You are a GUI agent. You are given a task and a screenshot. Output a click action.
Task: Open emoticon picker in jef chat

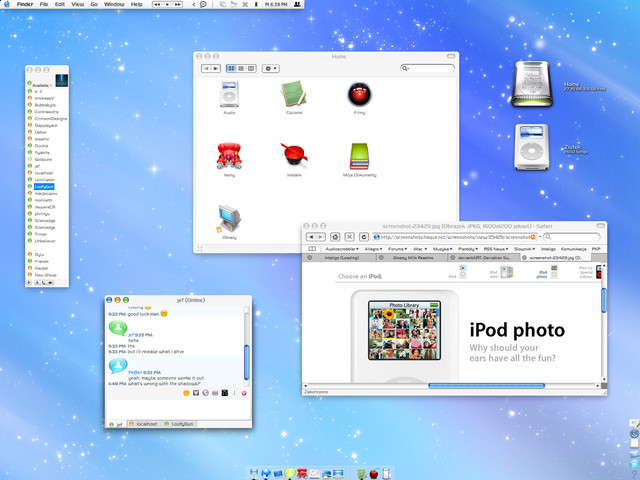pos(186,393)
